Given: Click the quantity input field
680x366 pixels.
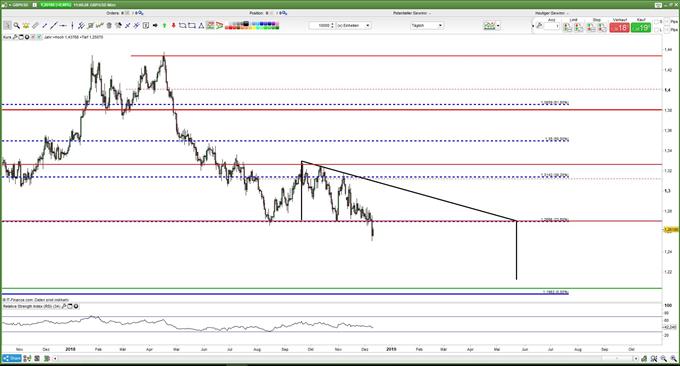Looking at the screenshot, I should coord(322,26).
